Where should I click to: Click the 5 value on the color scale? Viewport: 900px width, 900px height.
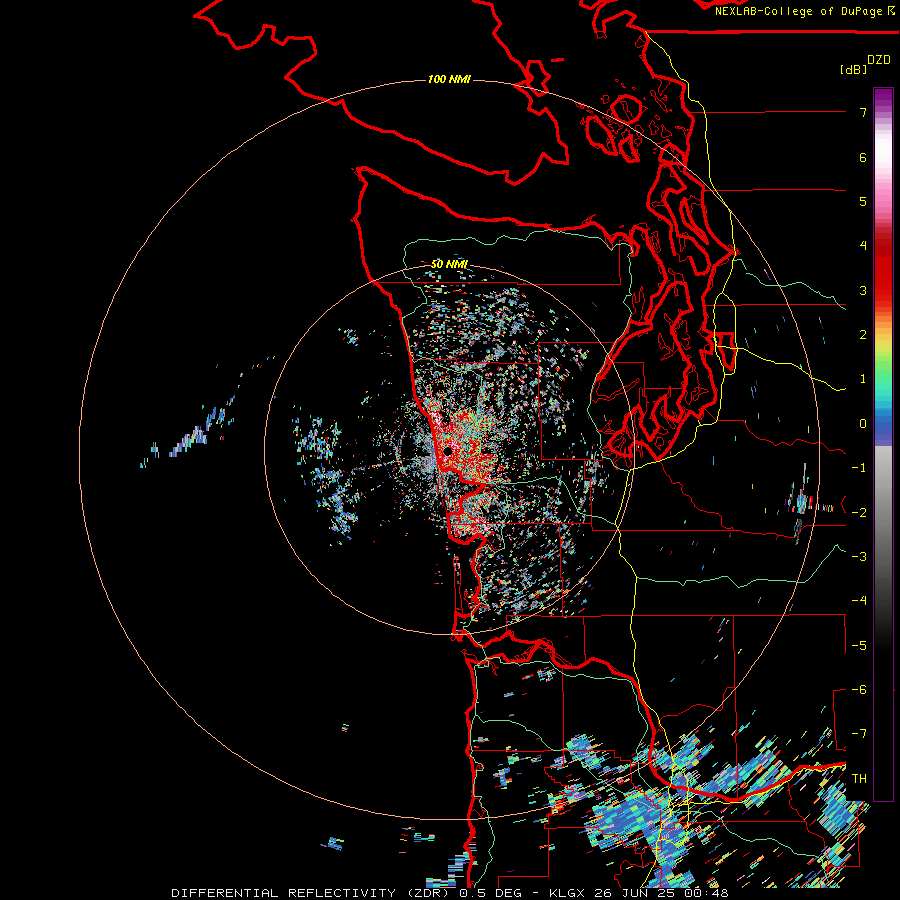[863, 201]
